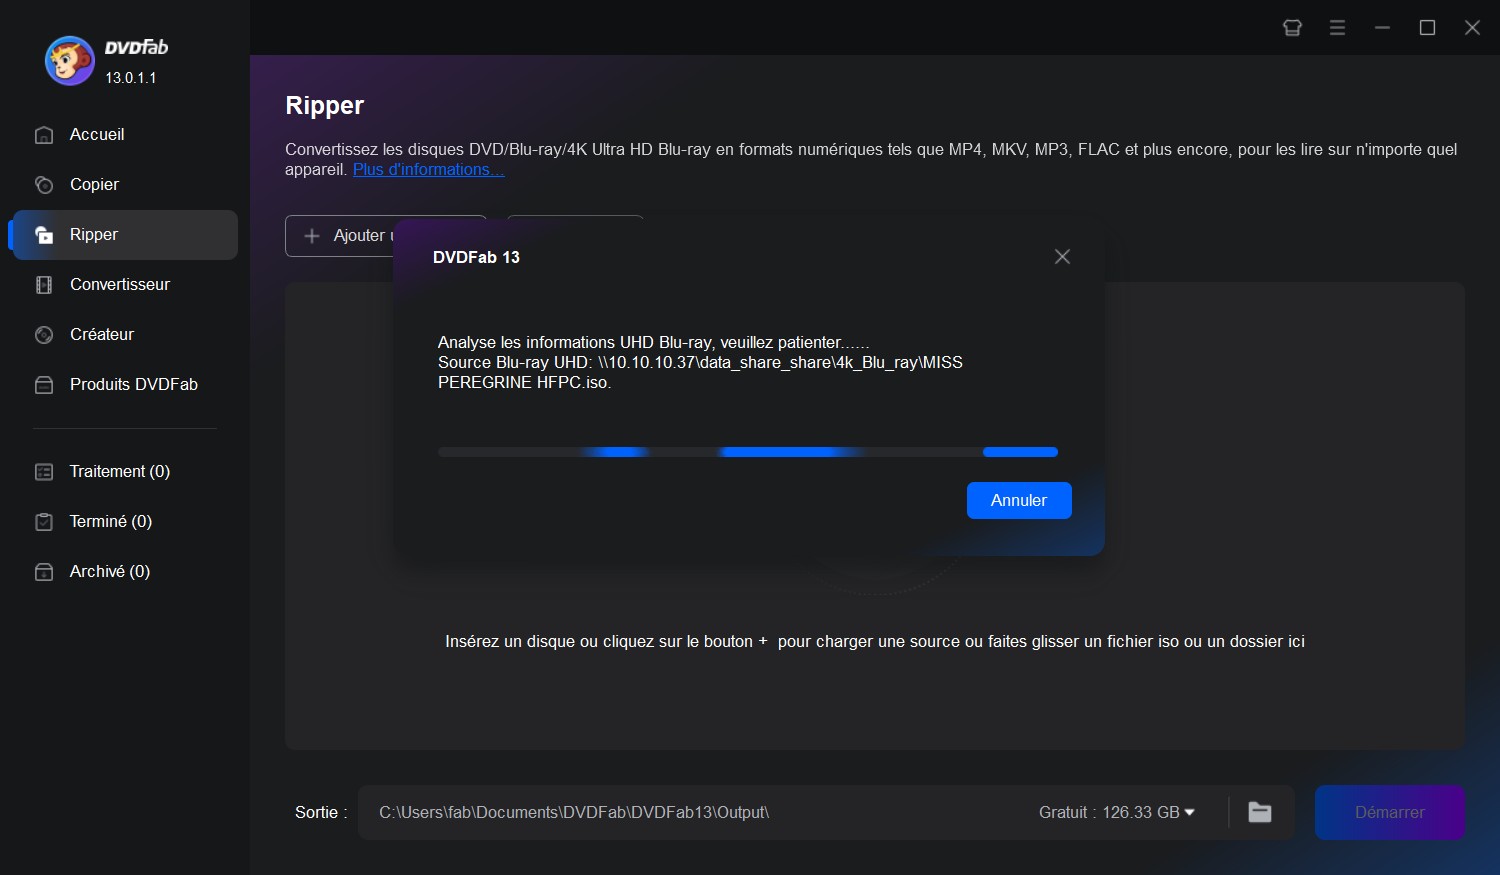This screenshot has width=1500, height=875.
Task: Click the Ripper sidebar icon
Action: point(44,234)
